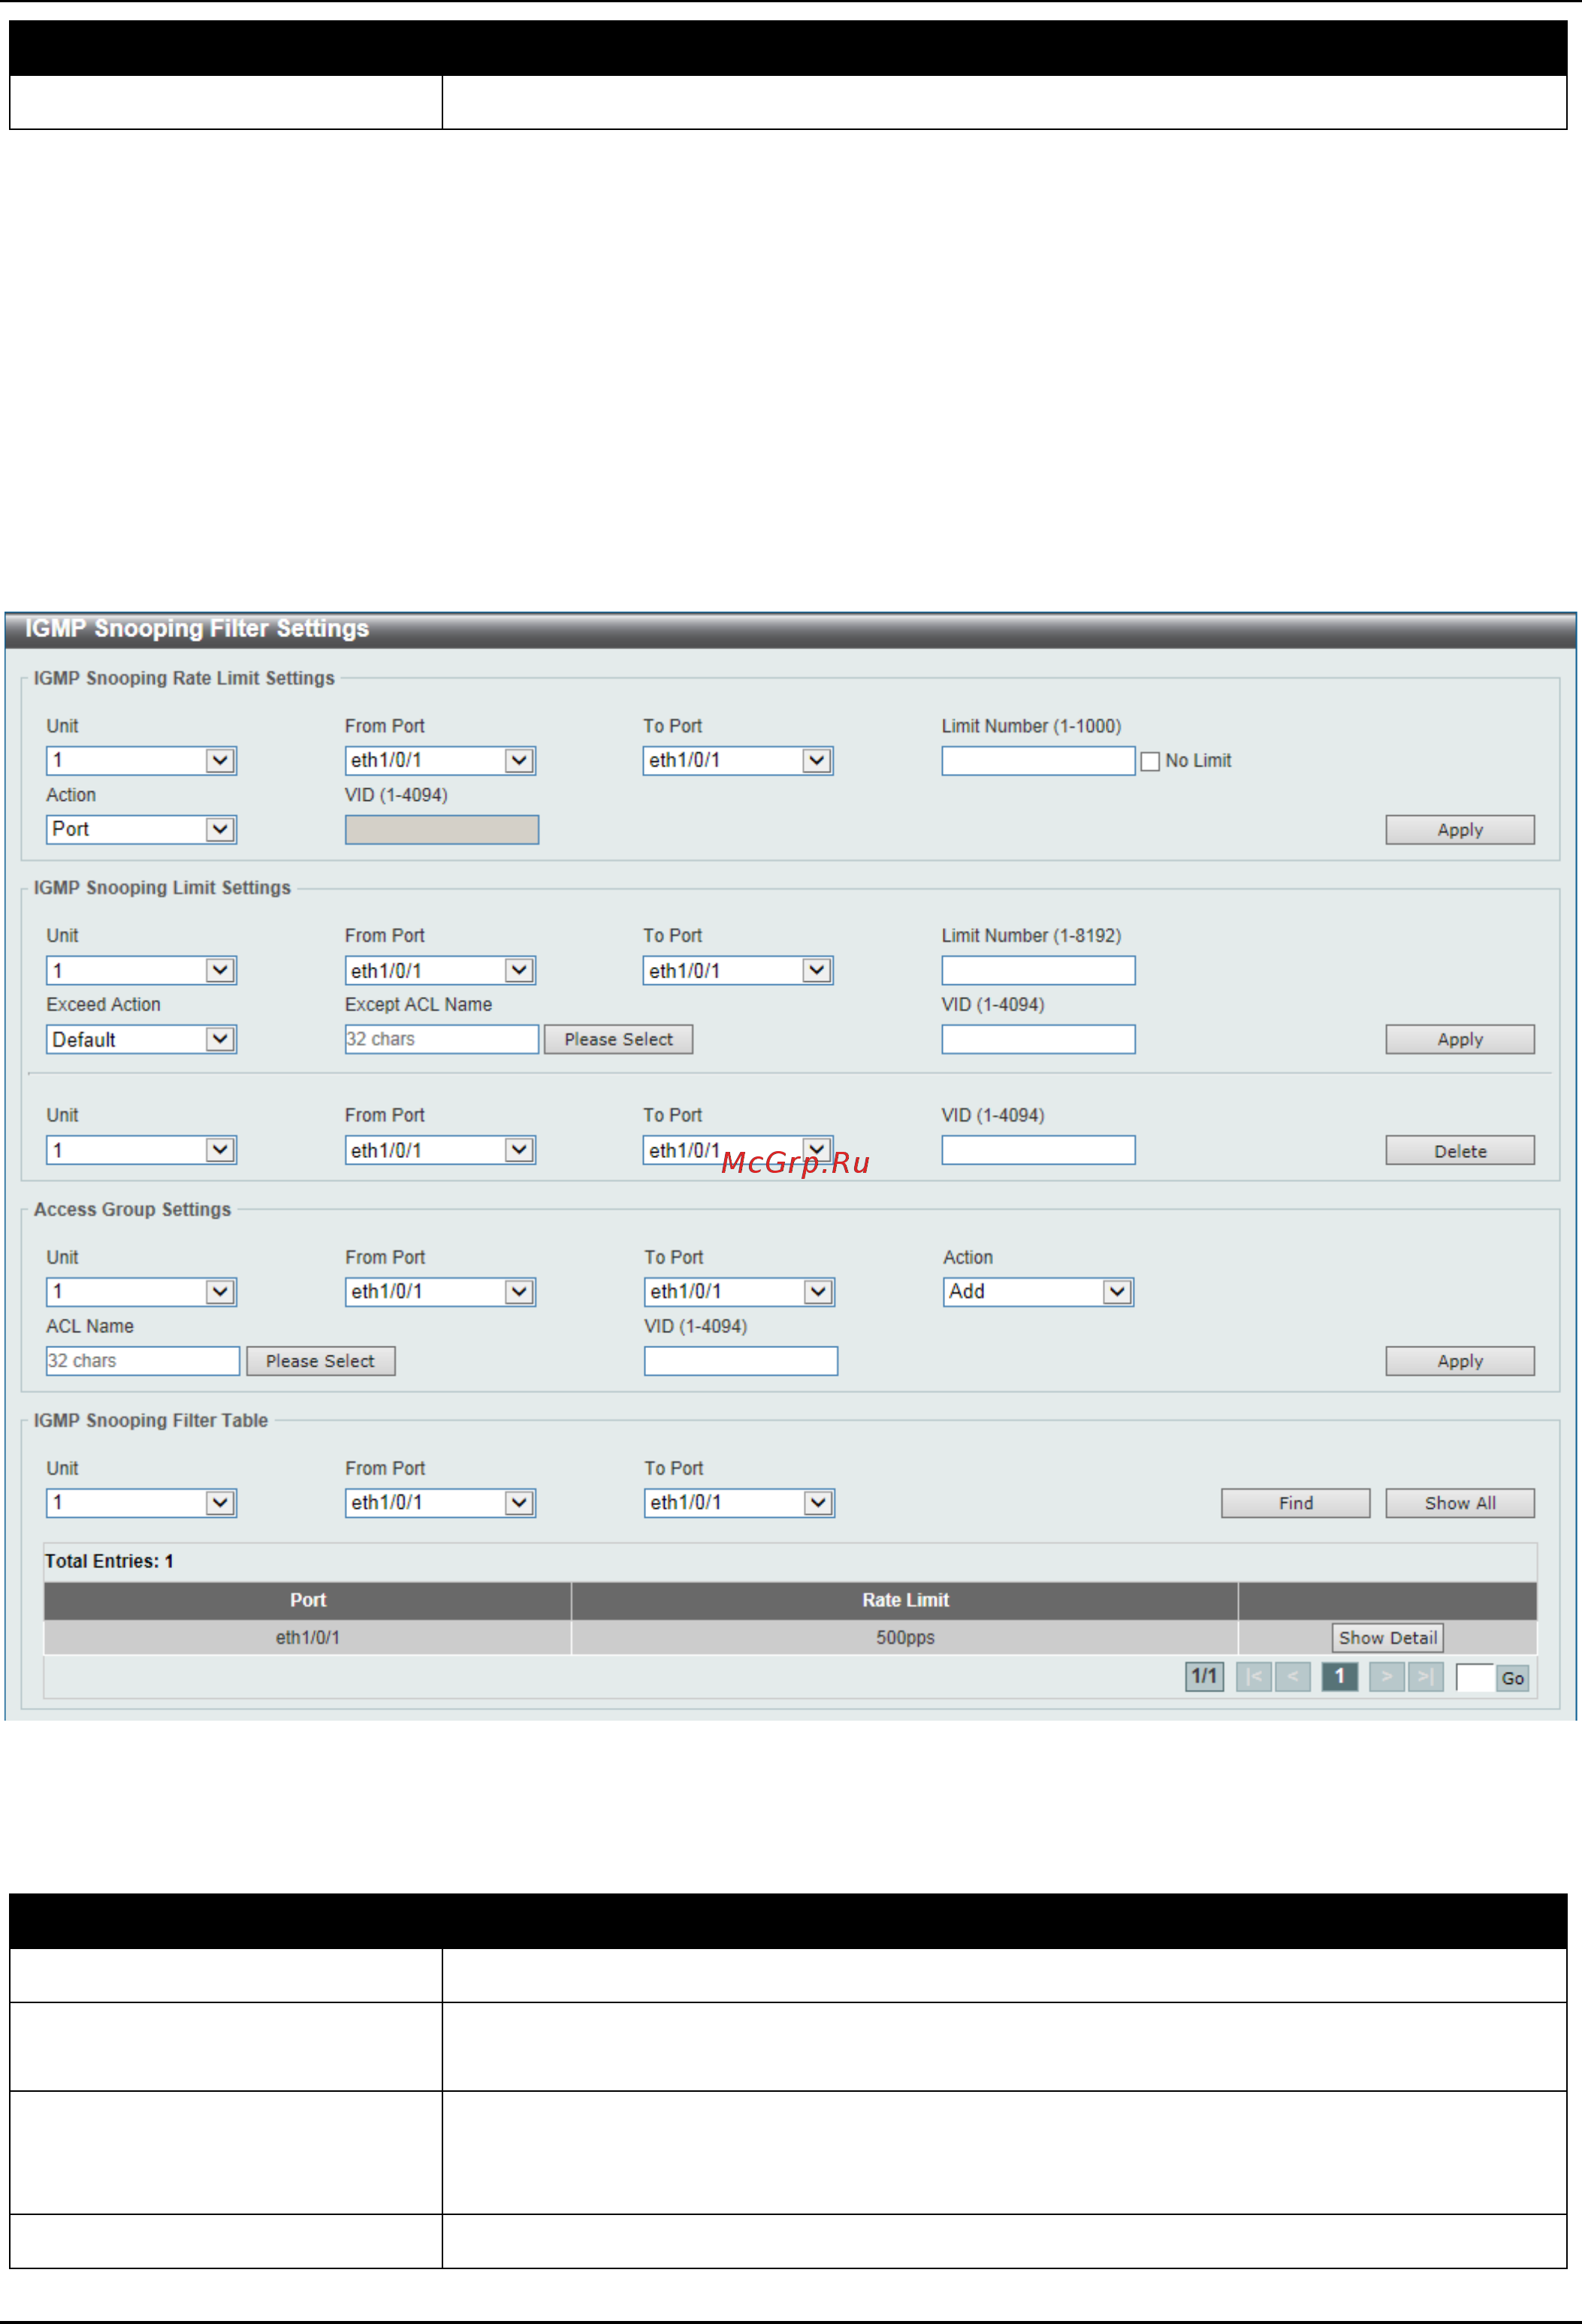
Task: Open To Port dropdown in Rate Limit Settings
Action: click(x=738, y=760)
